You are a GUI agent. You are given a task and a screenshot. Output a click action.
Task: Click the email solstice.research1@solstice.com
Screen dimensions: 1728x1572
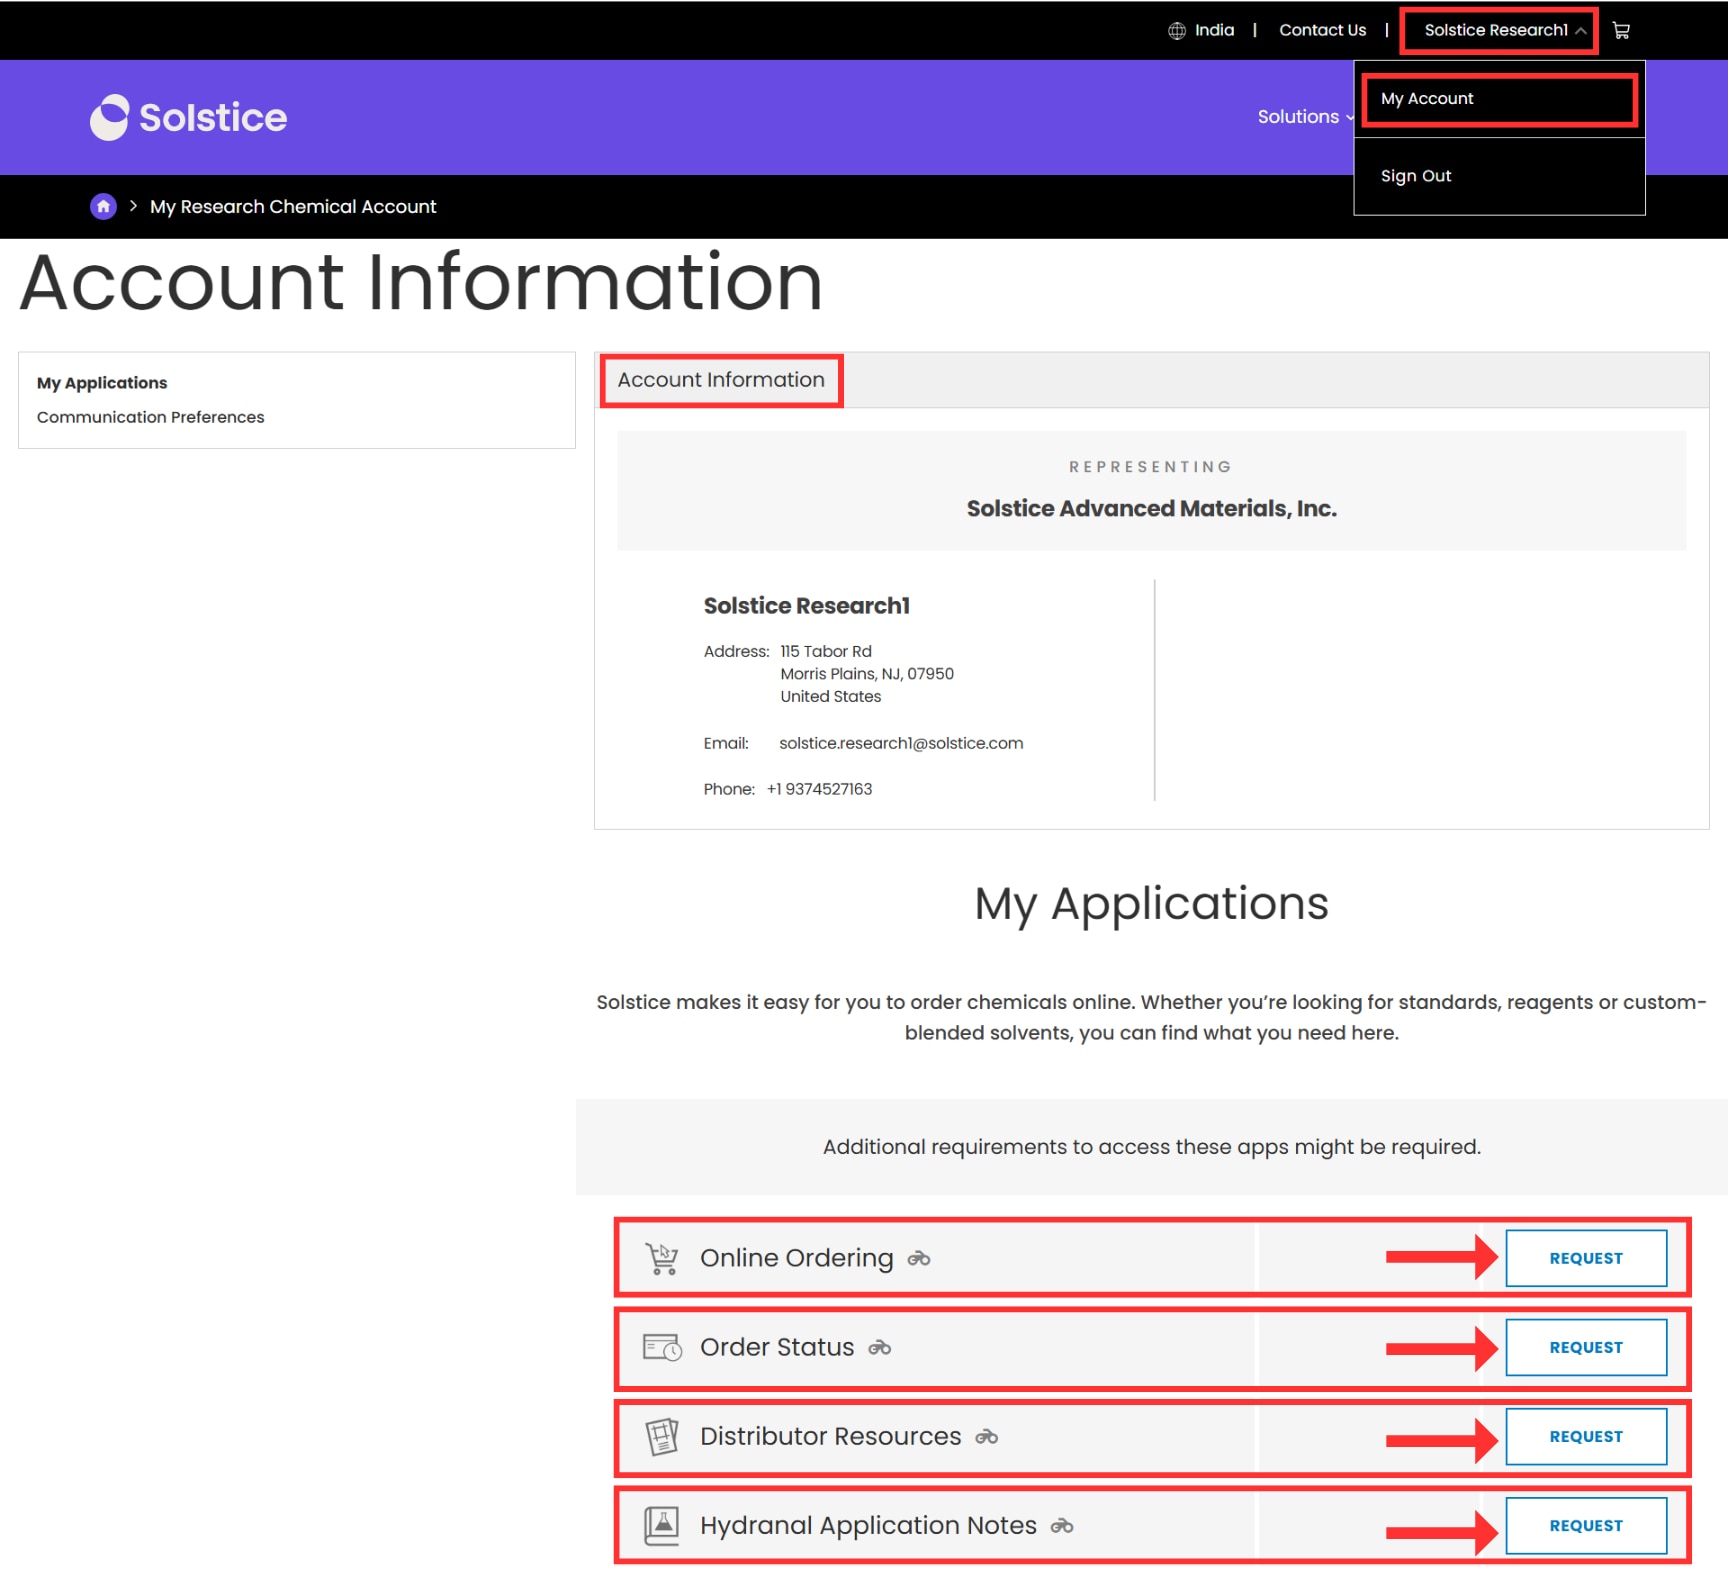click(x=901, y=743)
